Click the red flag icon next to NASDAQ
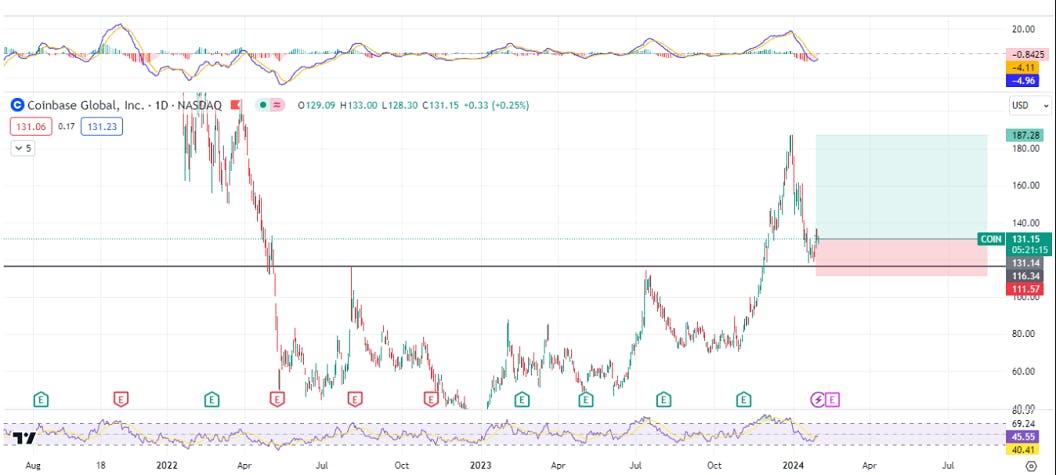 235,105
